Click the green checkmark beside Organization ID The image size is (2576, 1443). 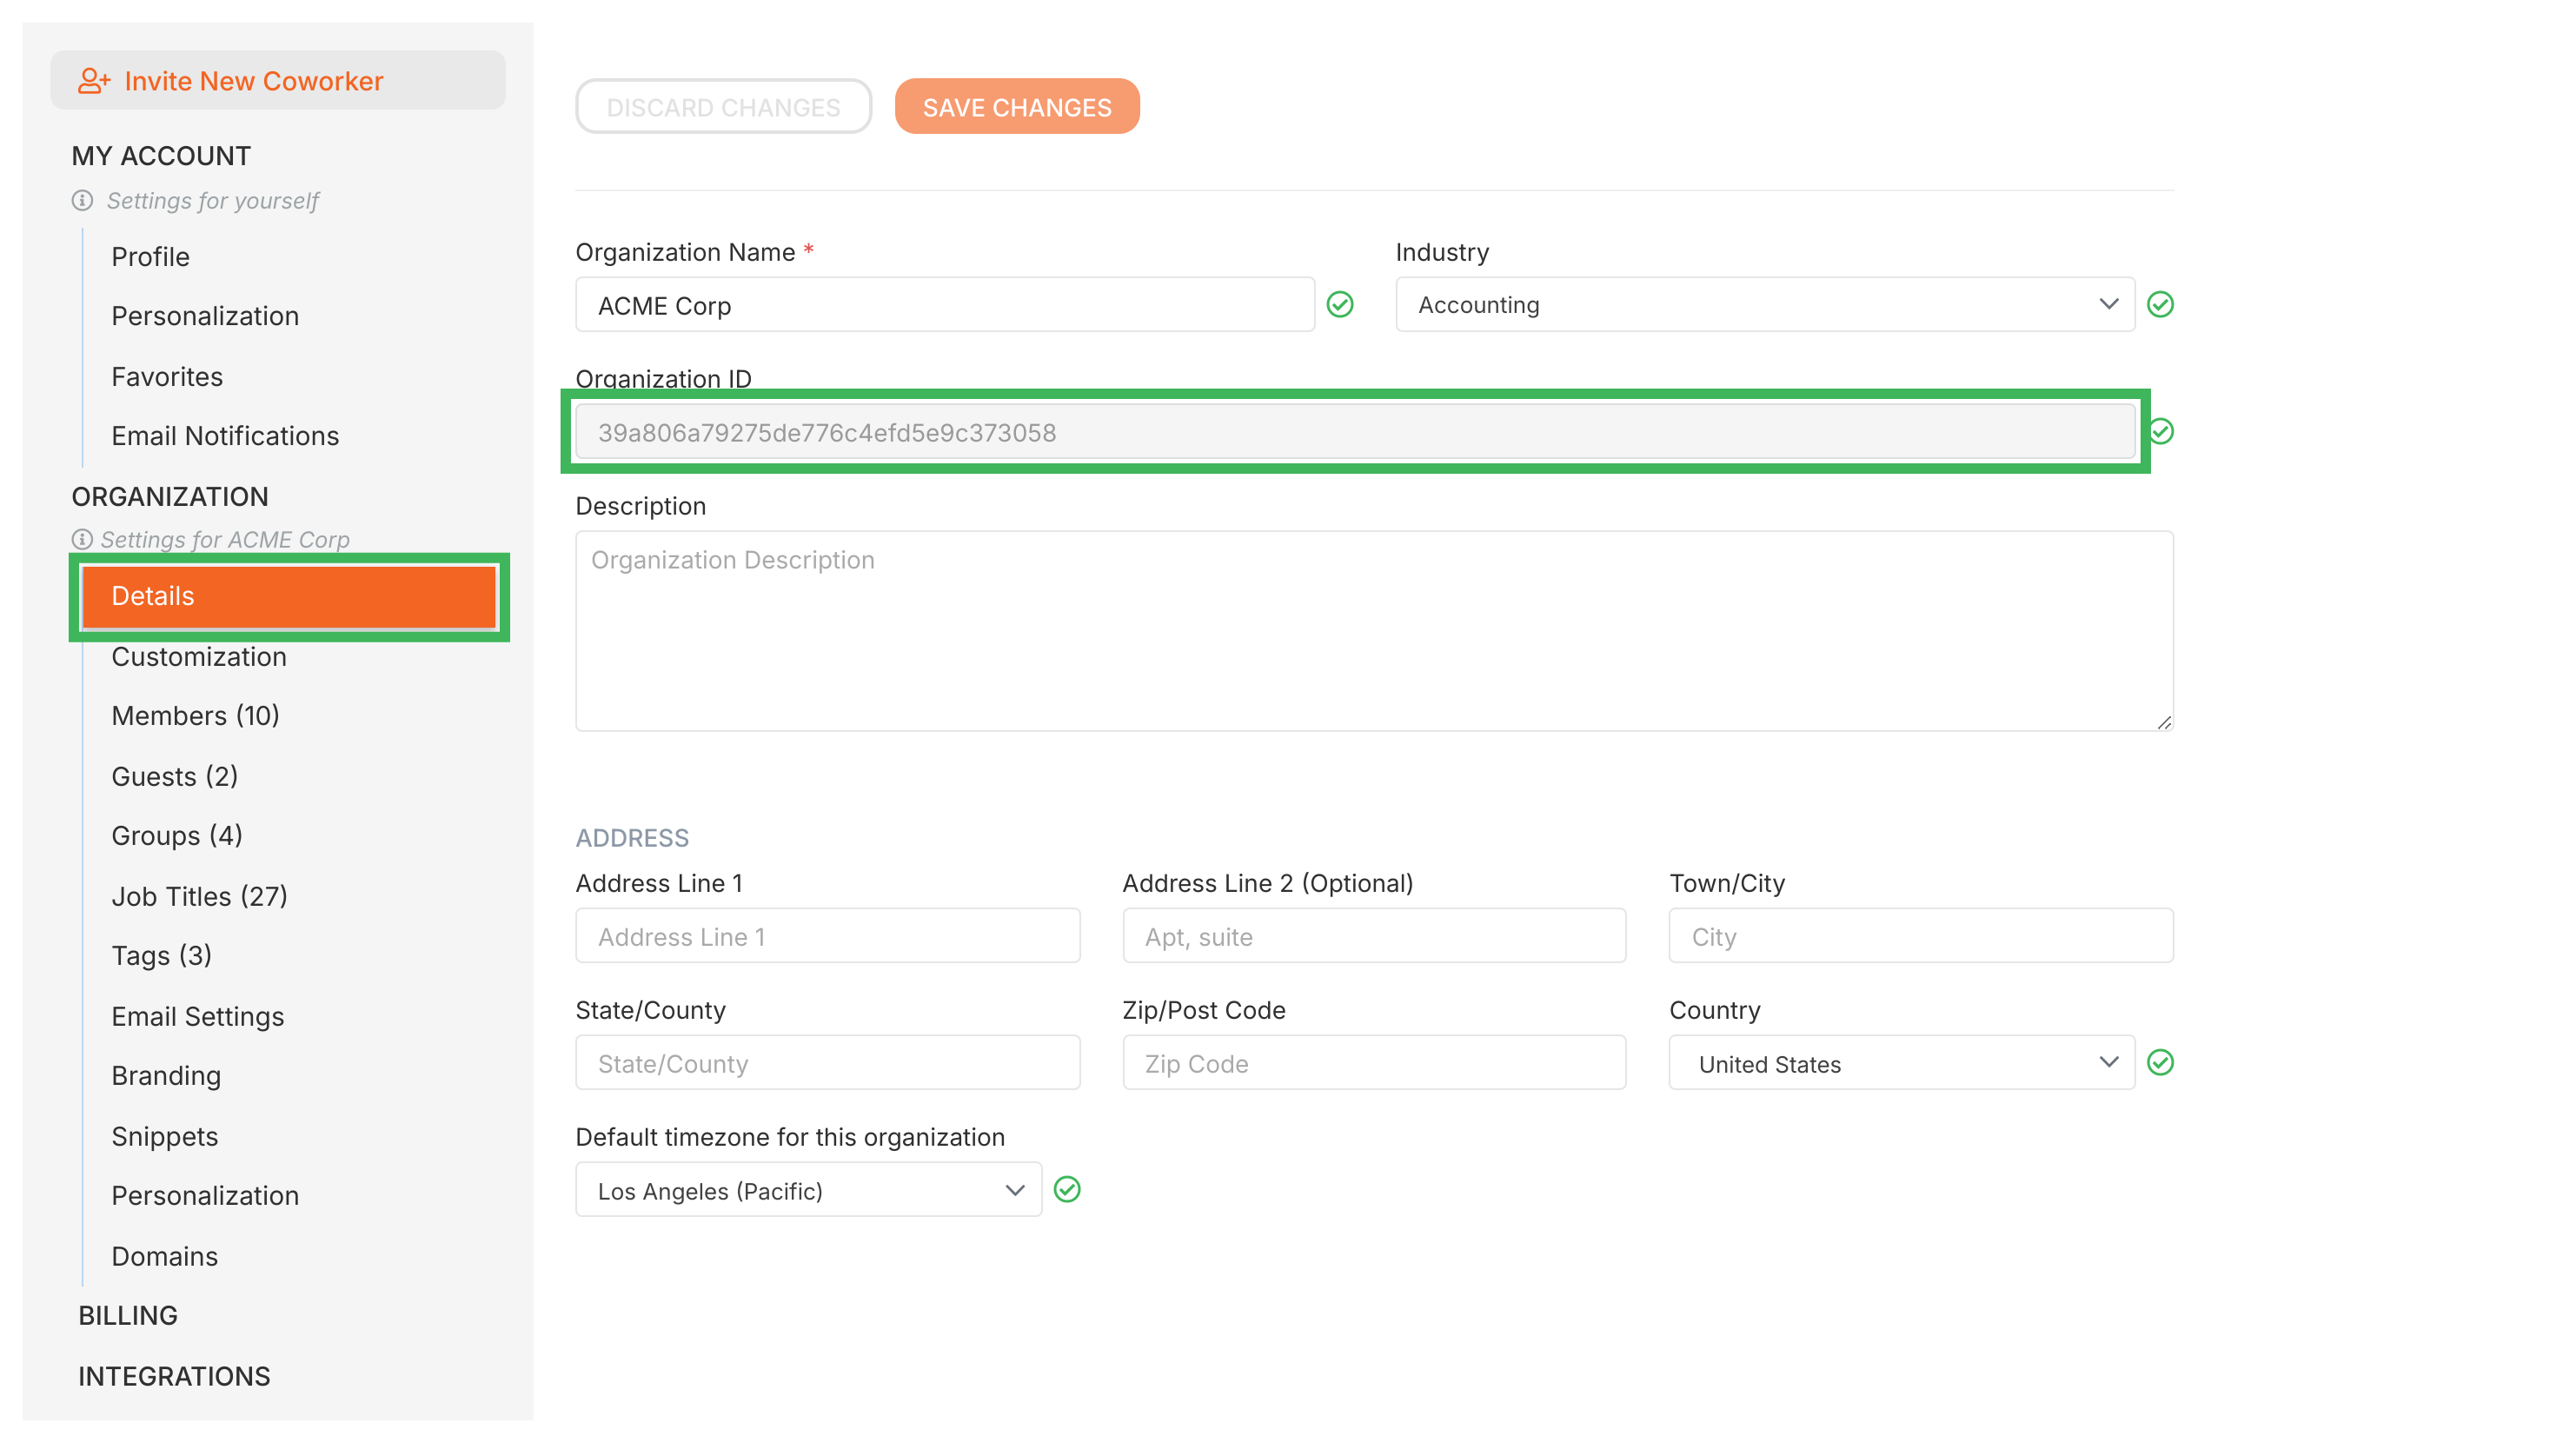tap(2161, 431)
